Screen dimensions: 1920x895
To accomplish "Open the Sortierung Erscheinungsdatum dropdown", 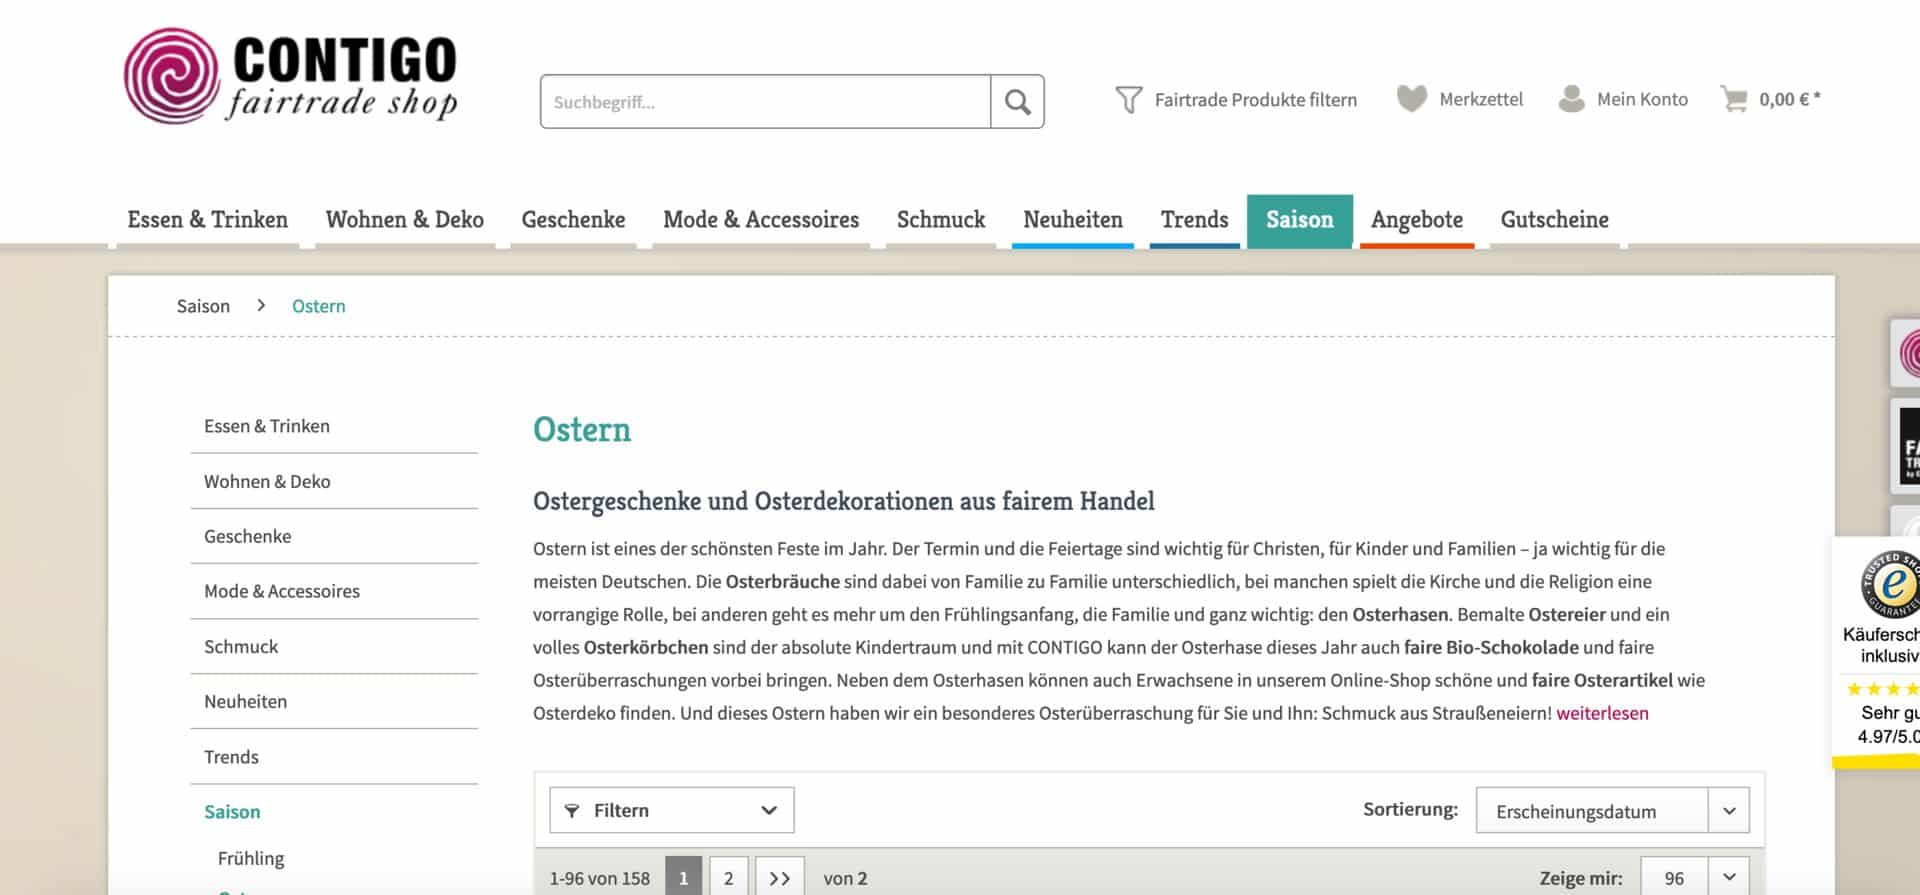I will (x=1611, y=811).
